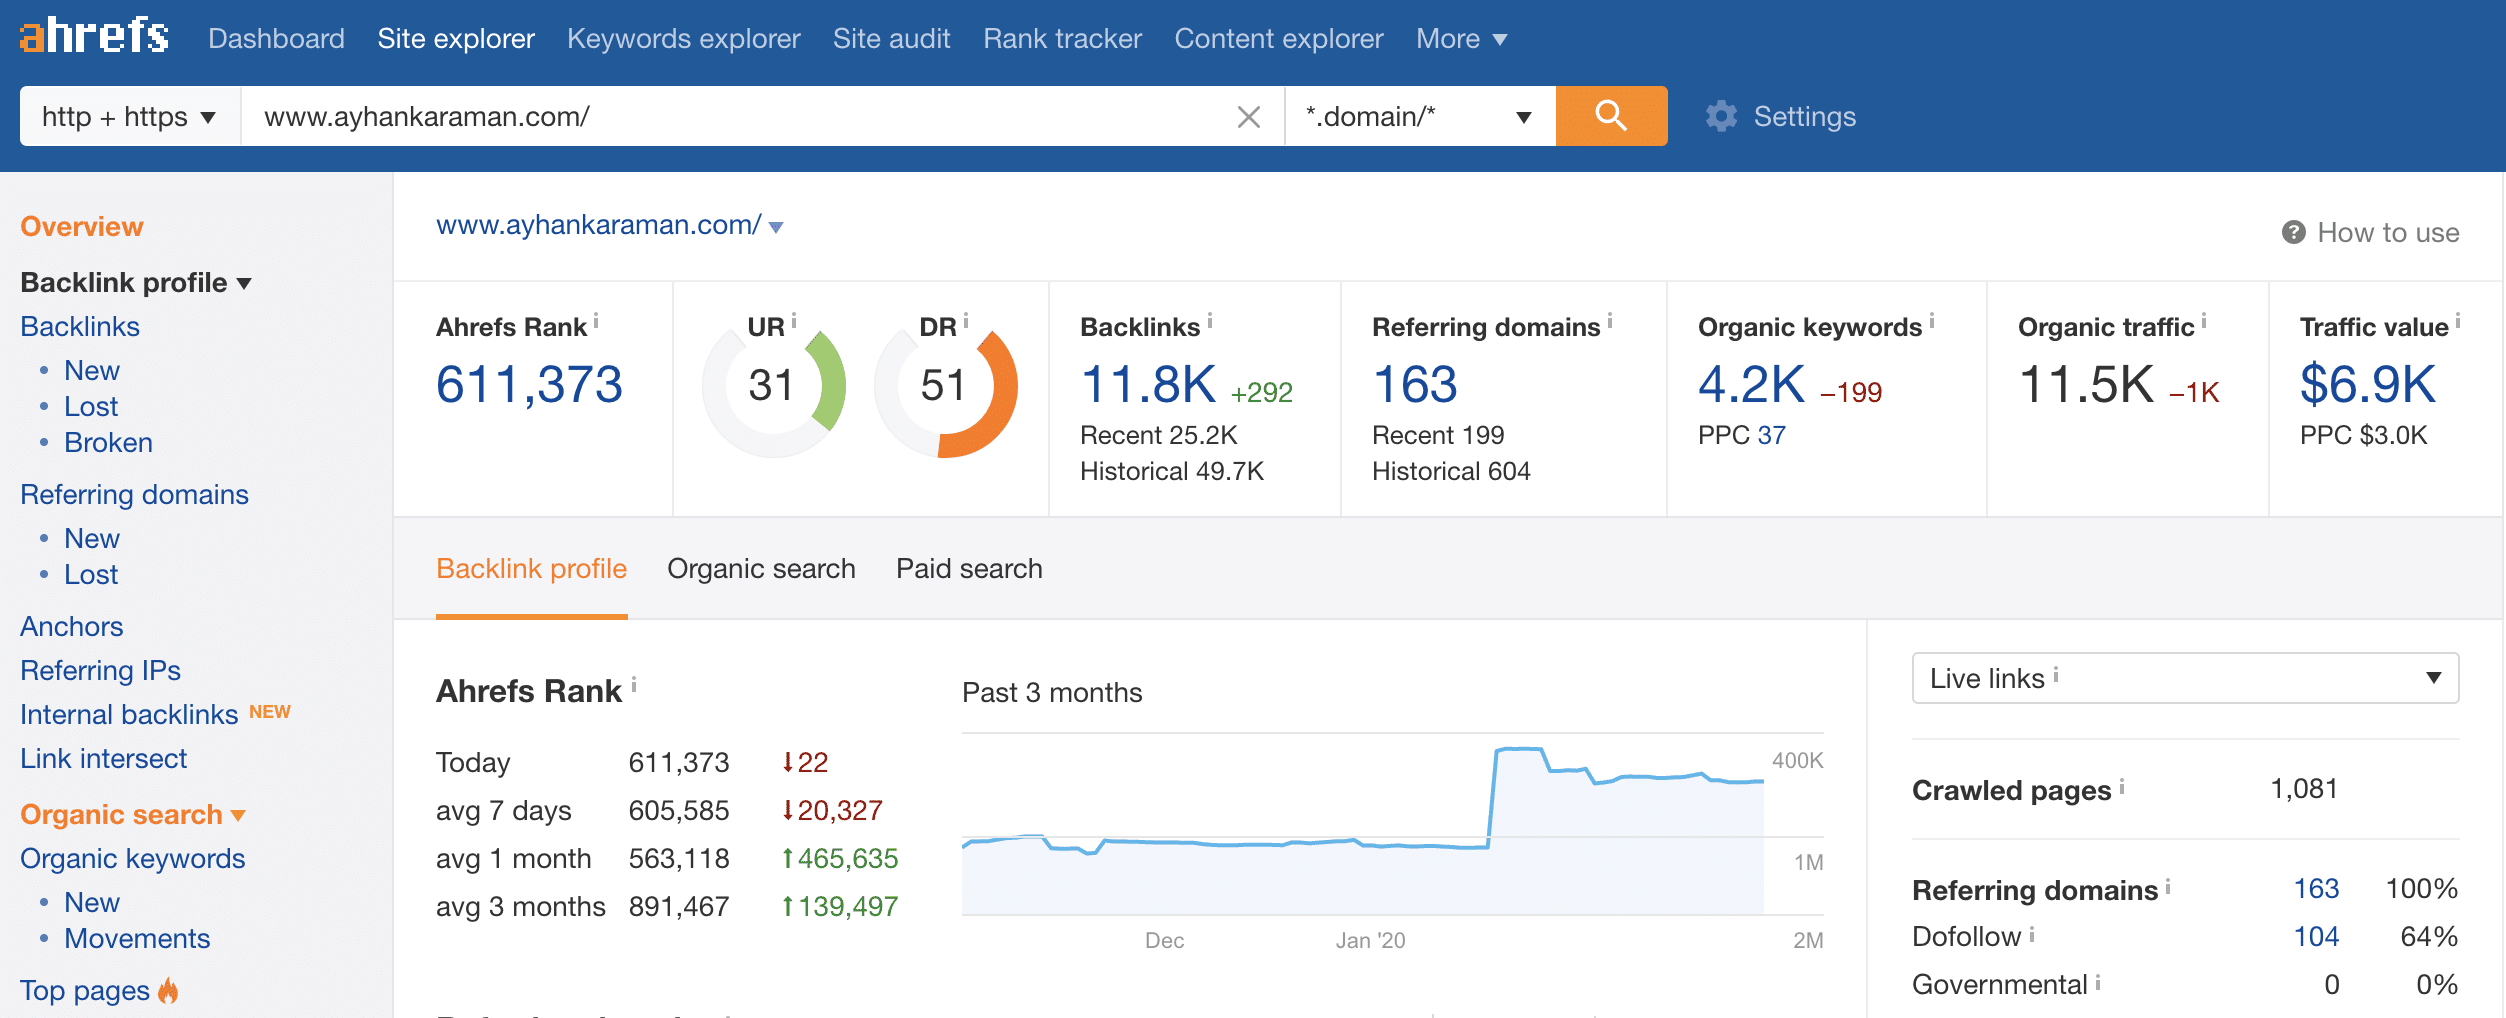Open Anchors in the sidebar
Screen dimensions: 2506x1018
72,626
